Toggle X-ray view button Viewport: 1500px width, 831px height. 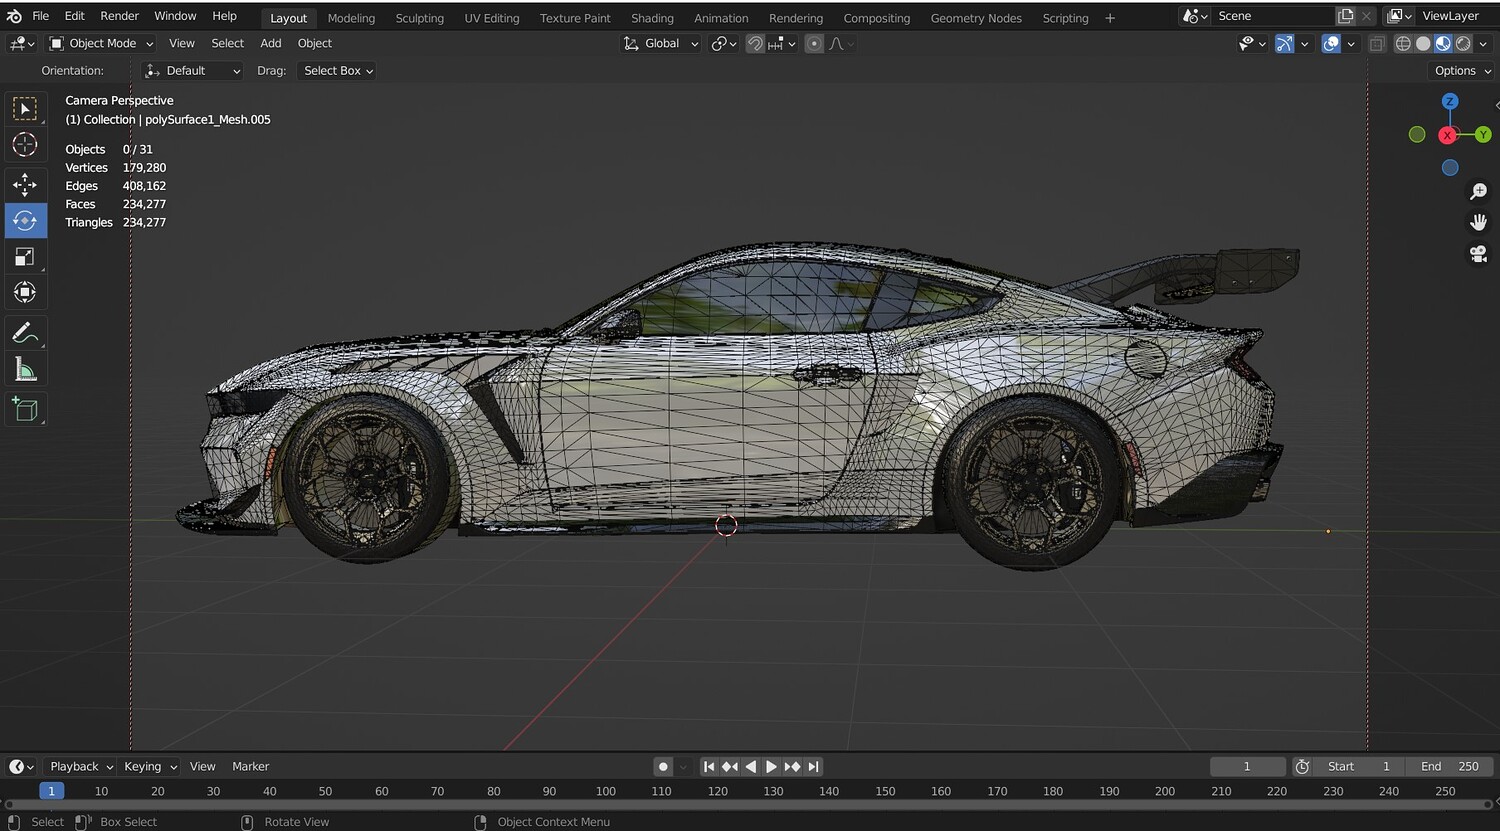click(1377, 44)
